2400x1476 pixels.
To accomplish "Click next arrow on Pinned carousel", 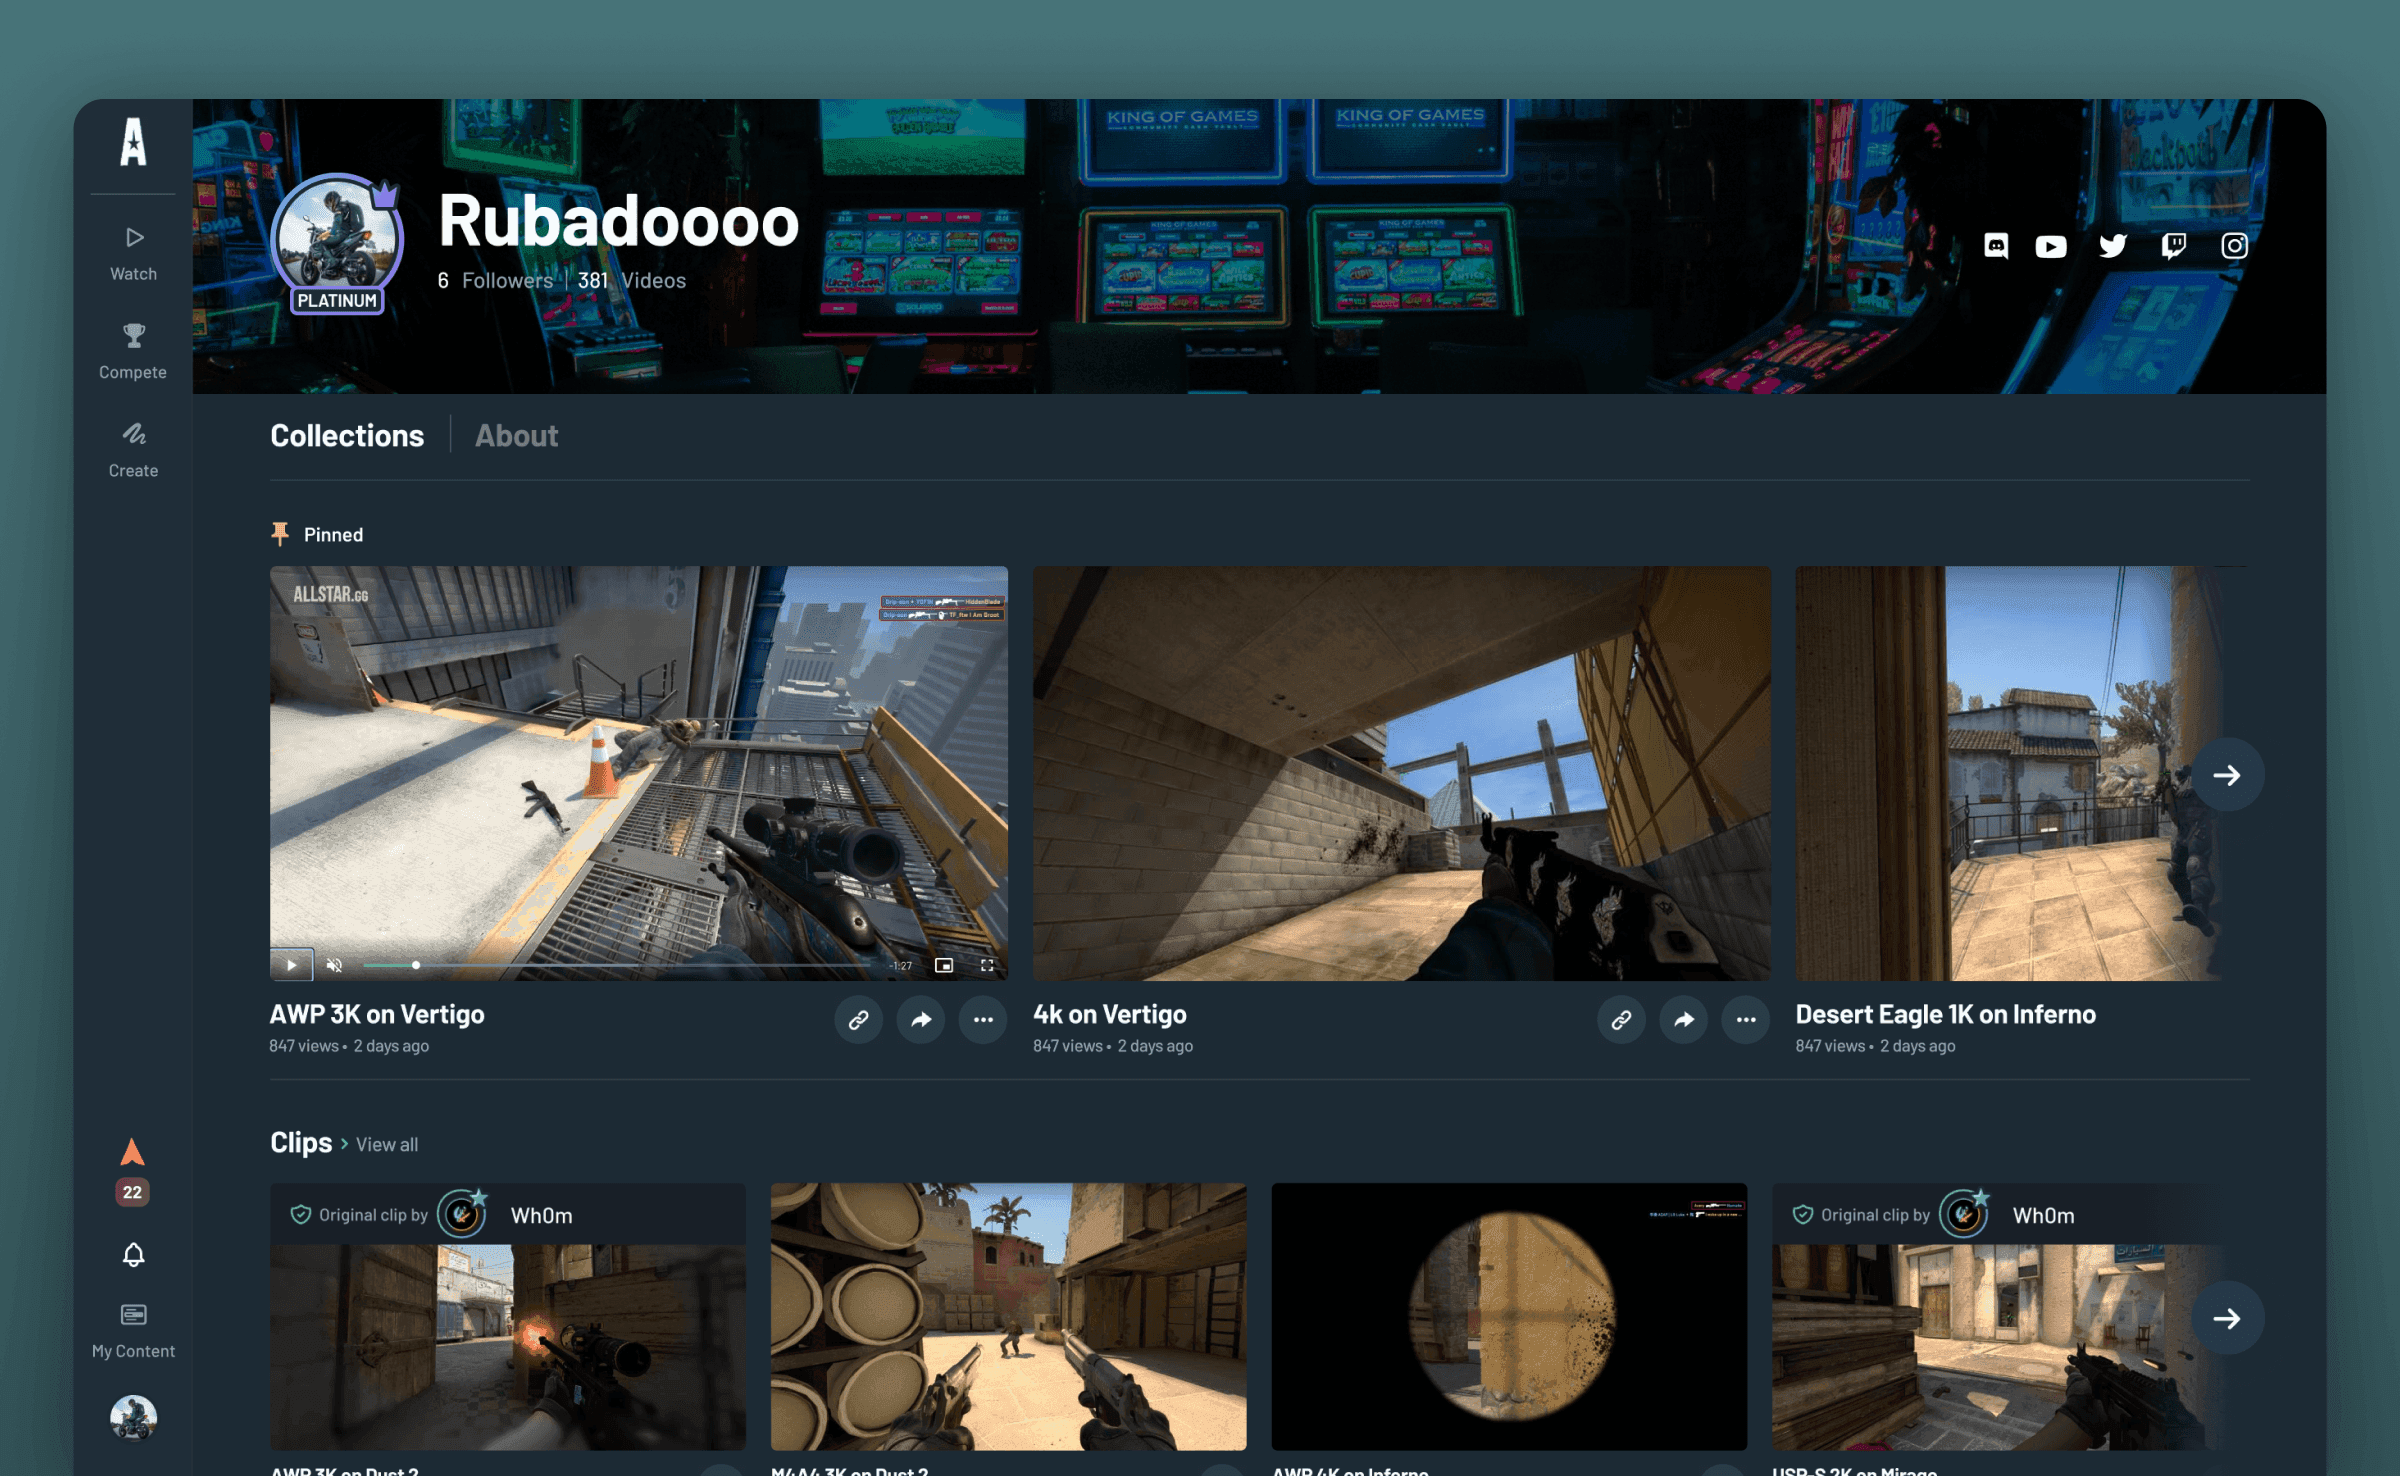I will [x=2227, y=775].
